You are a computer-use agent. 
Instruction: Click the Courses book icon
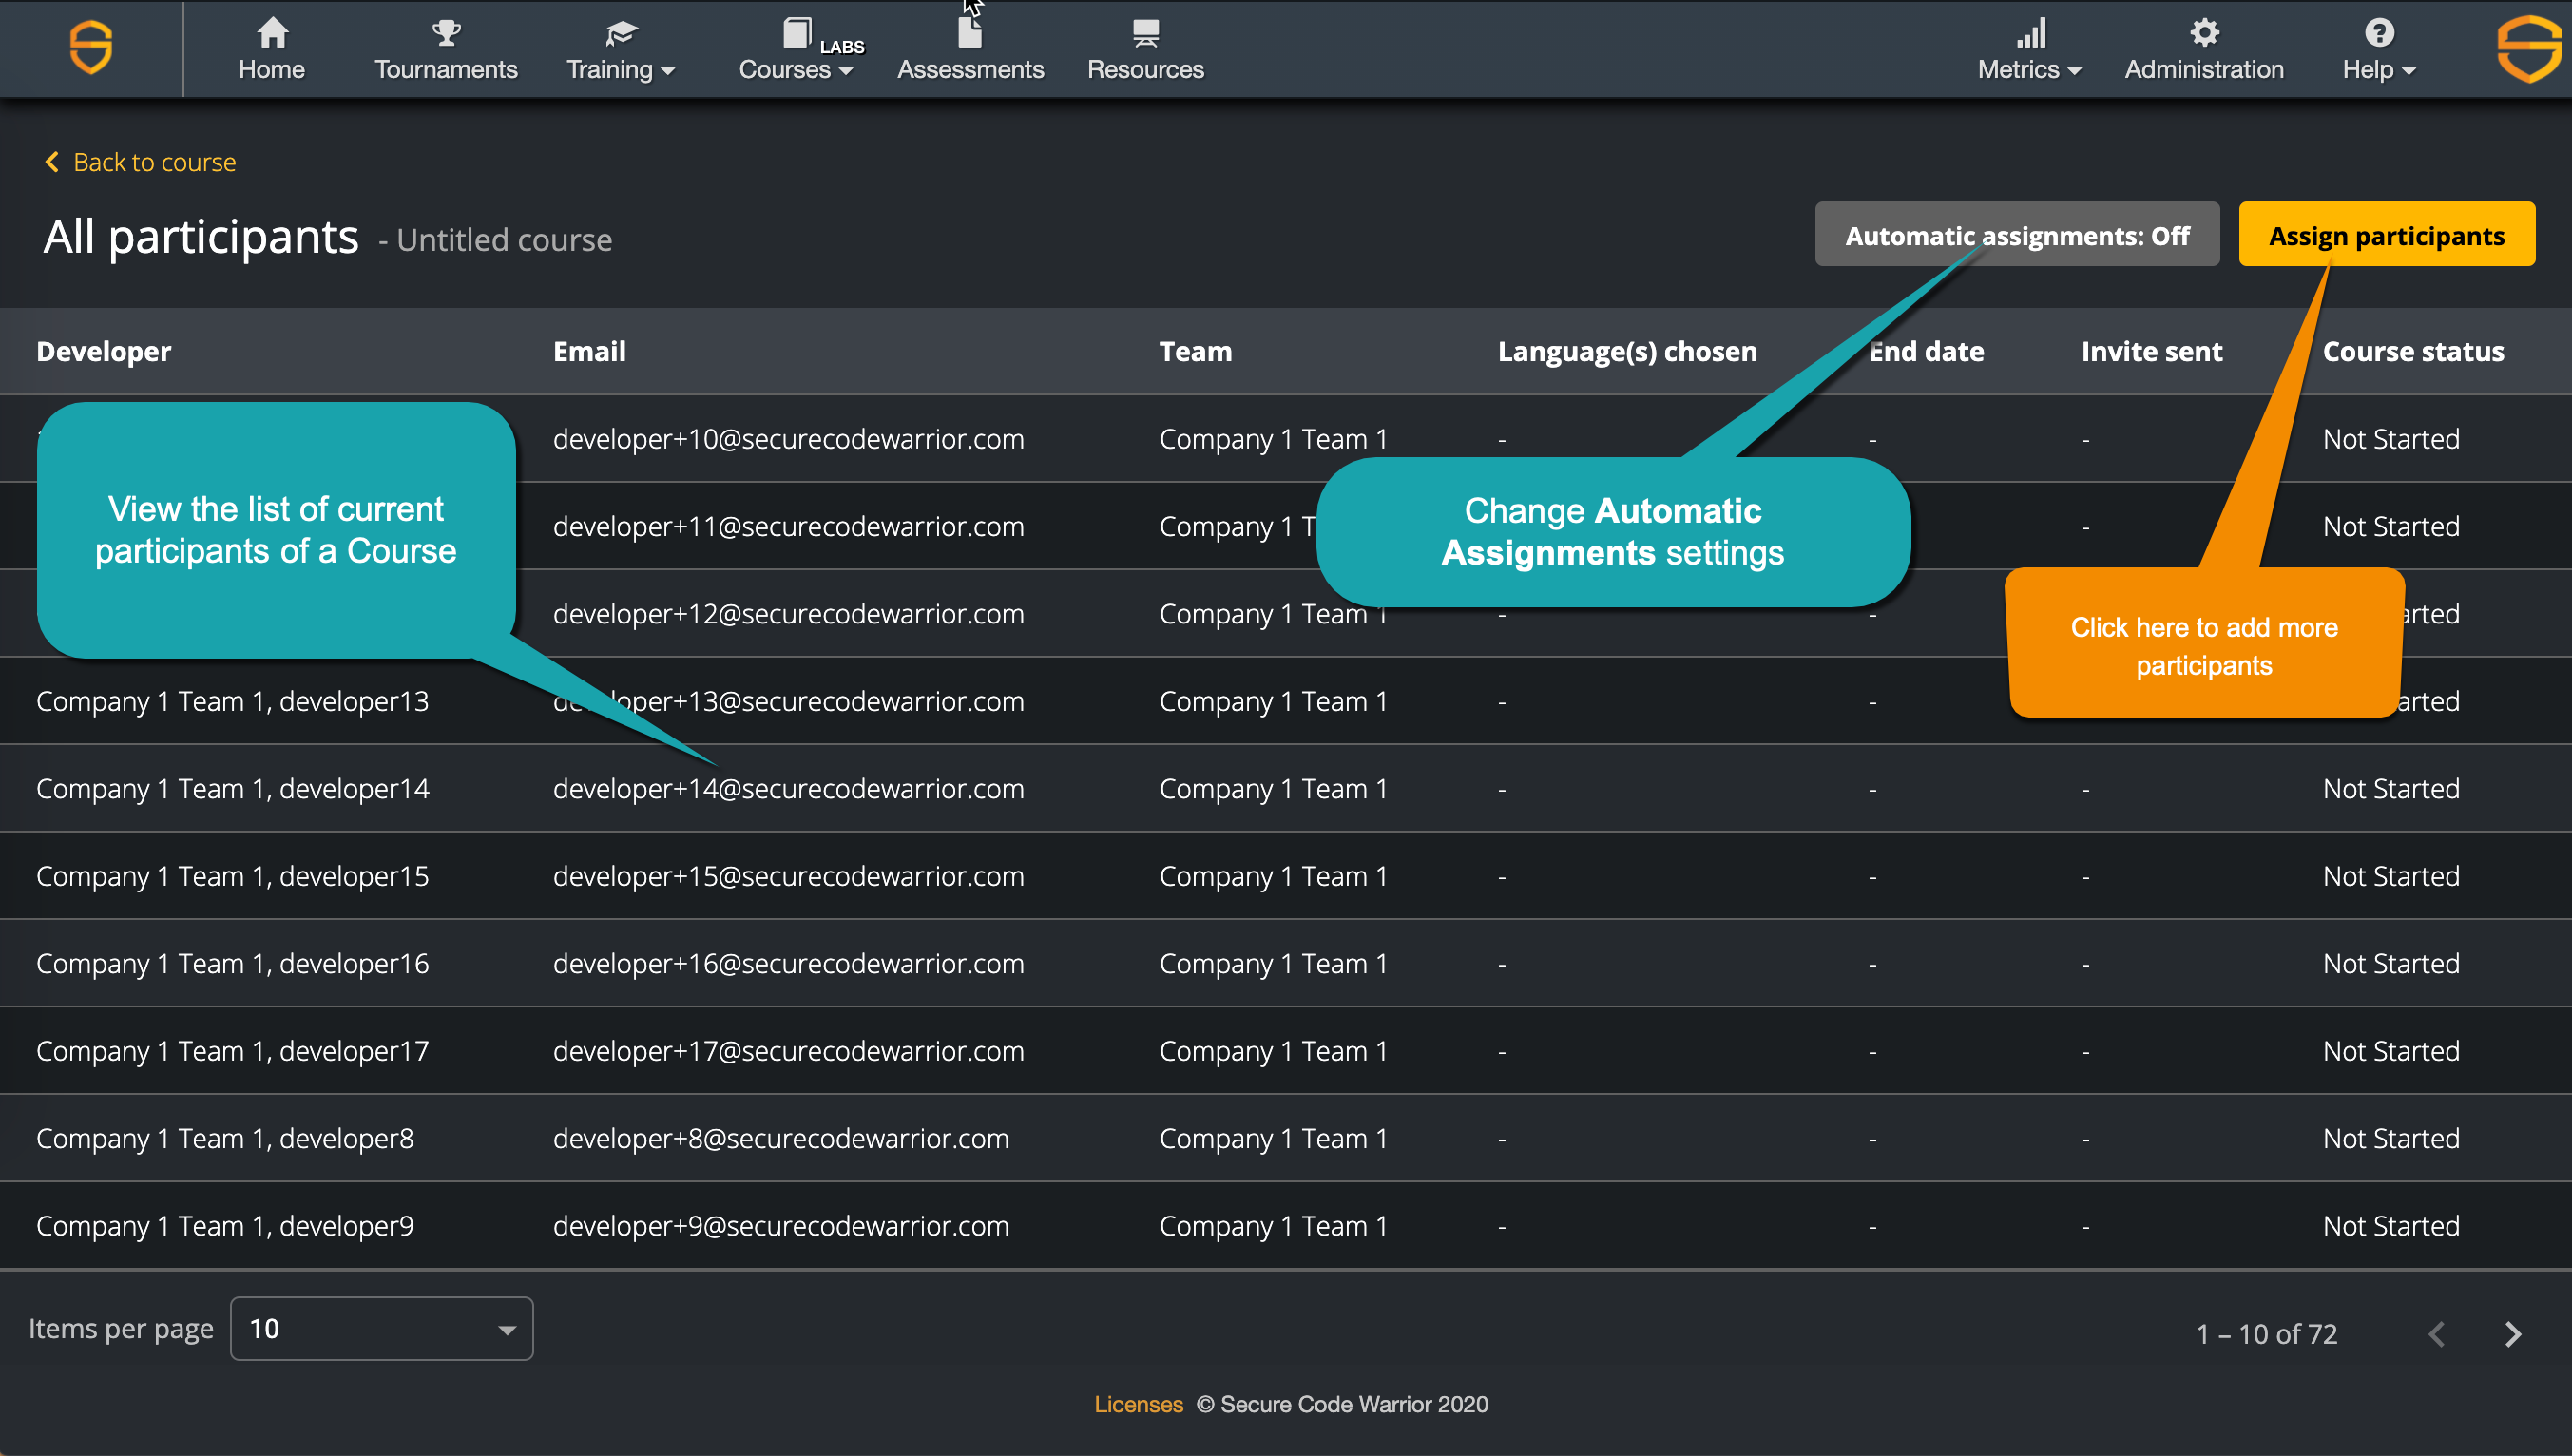pos(796,33)
